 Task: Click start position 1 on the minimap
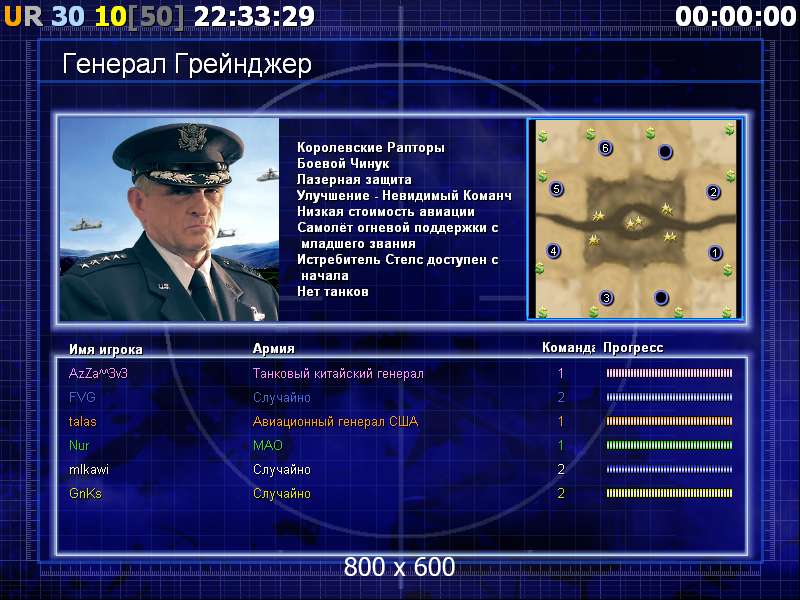click(x=715, y=253)
